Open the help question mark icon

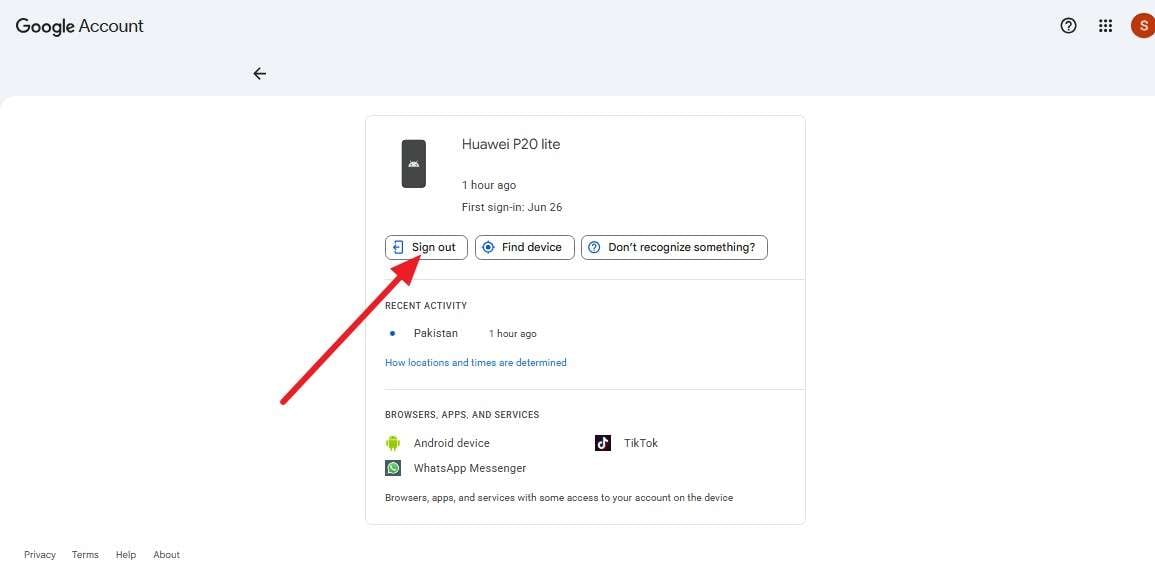[x=1068, y=26]
